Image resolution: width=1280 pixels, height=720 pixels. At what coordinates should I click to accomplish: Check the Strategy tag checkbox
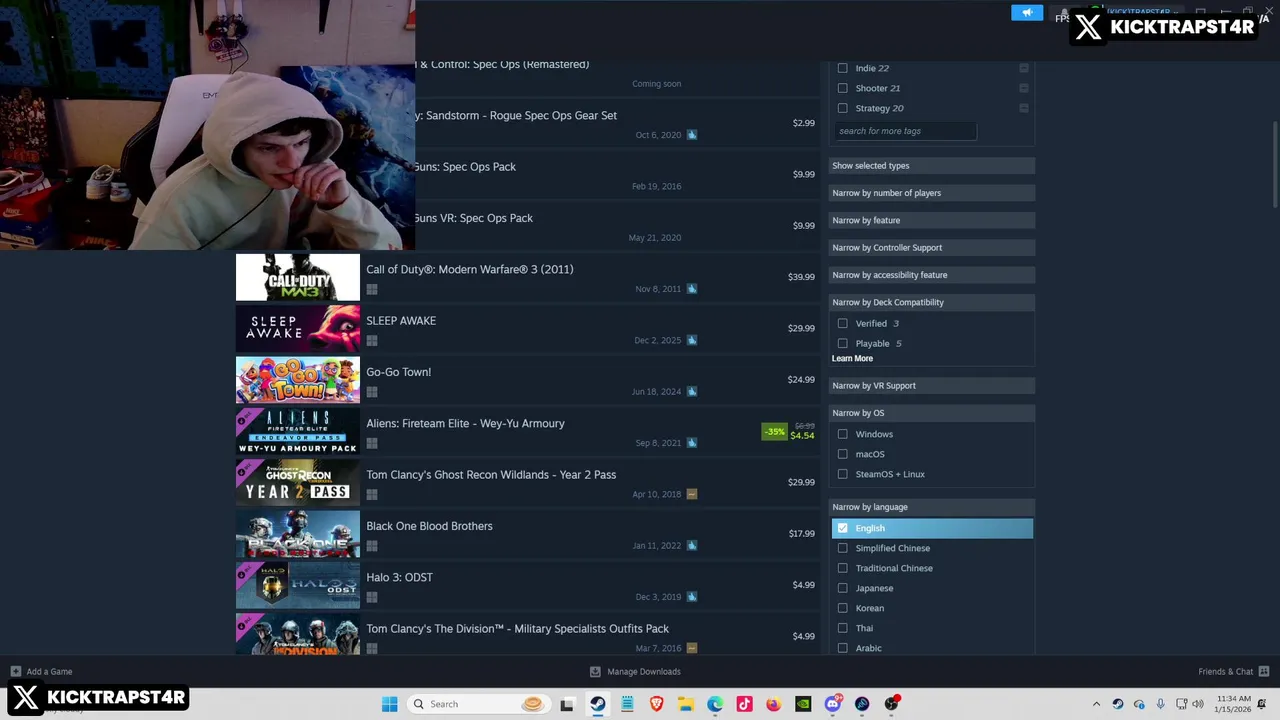(x=842, y=108)
